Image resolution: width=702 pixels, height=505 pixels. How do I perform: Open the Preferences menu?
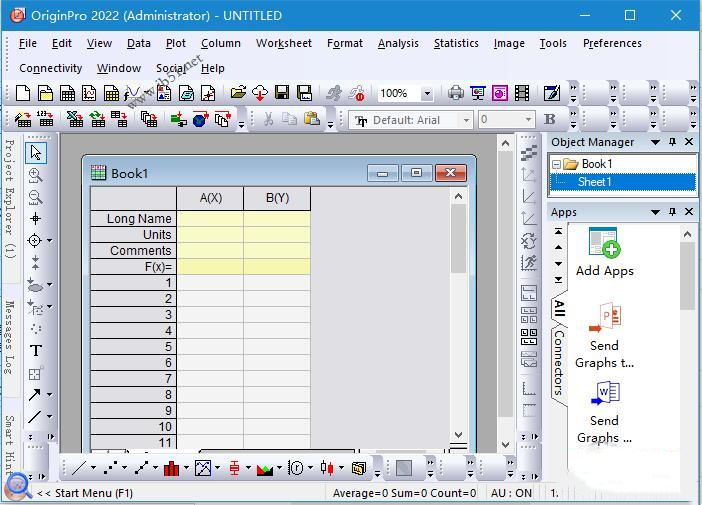tap(612, 43)
